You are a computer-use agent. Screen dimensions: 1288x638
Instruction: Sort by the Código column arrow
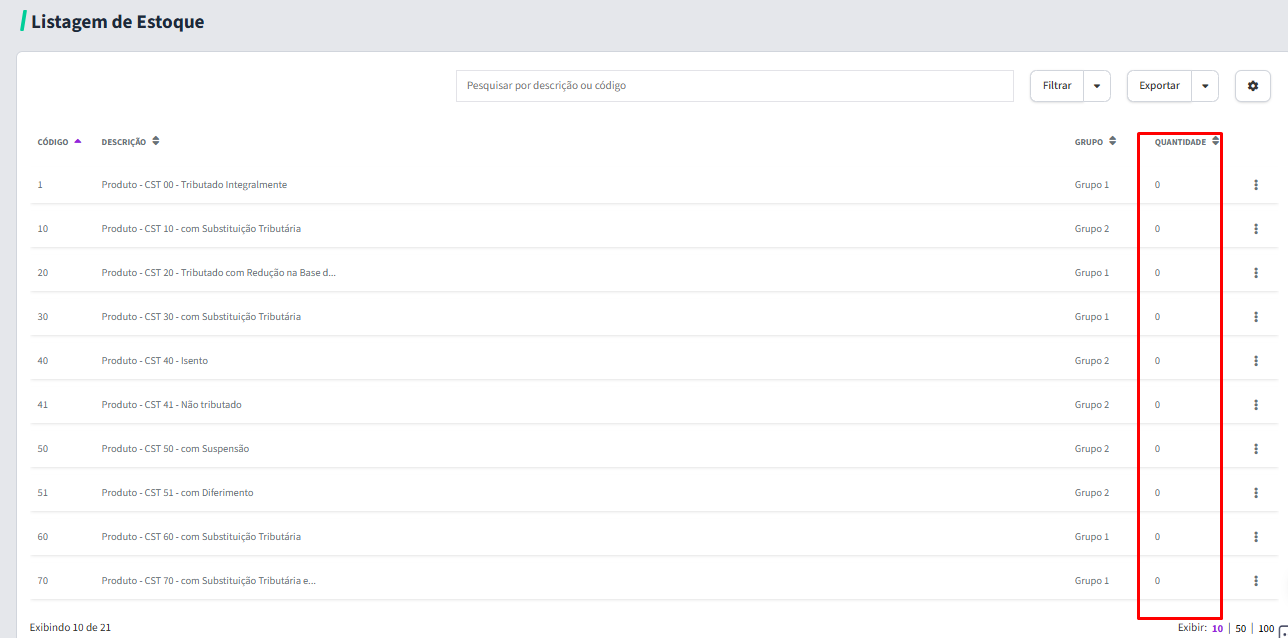point(78,142)
